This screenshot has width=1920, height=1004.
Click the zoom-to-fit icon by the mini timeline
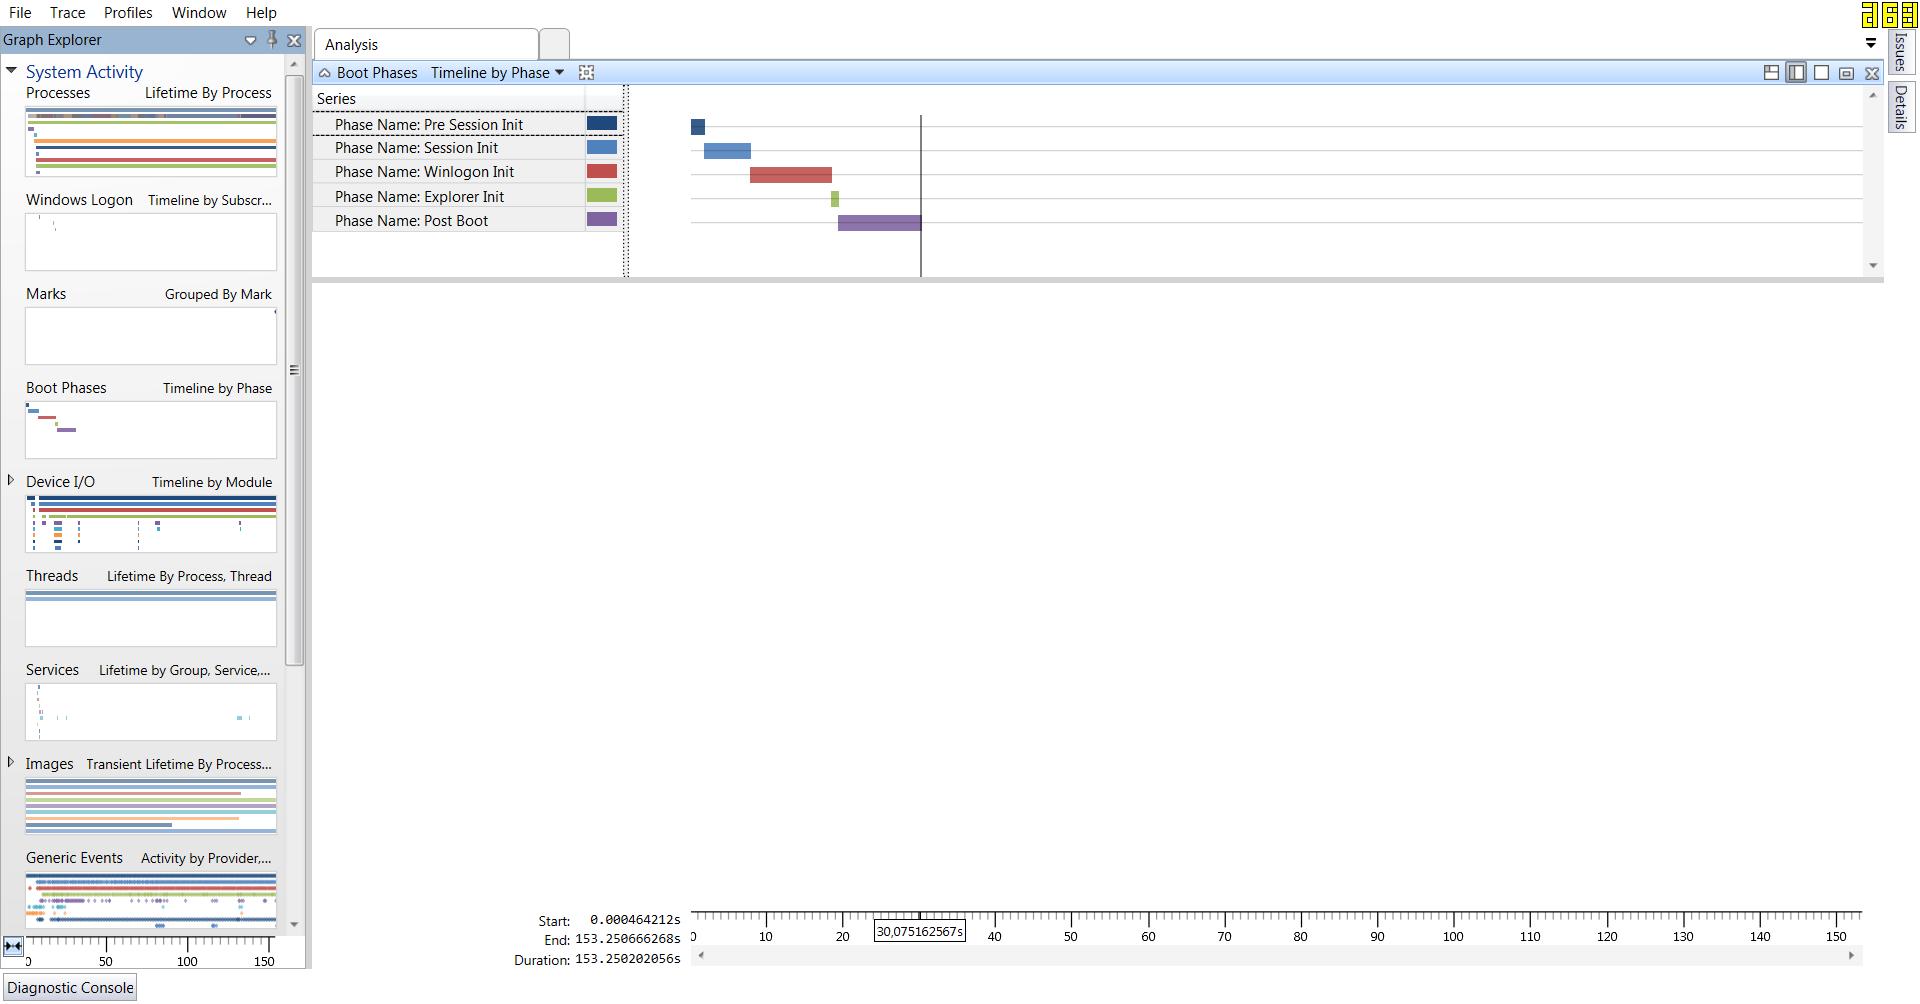pyautogui.click(x=13, y=946)
